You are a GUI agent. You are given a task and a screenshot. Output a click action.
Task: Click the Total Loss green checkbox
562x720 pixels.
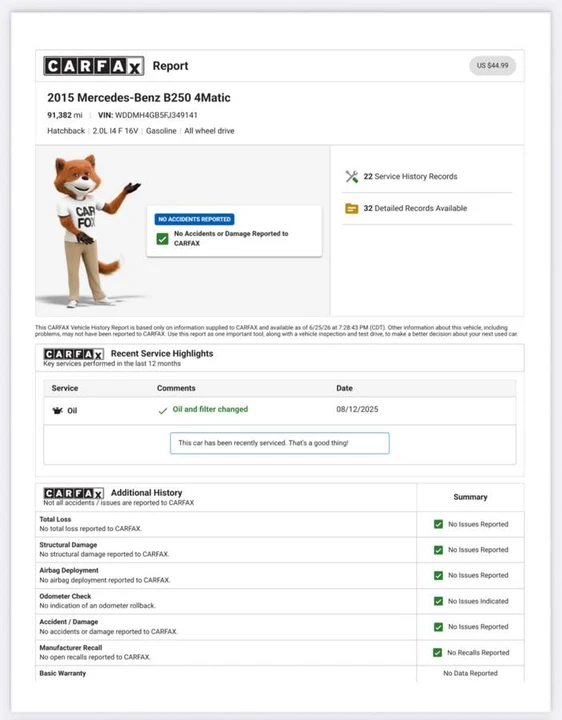tap(438, 524)
